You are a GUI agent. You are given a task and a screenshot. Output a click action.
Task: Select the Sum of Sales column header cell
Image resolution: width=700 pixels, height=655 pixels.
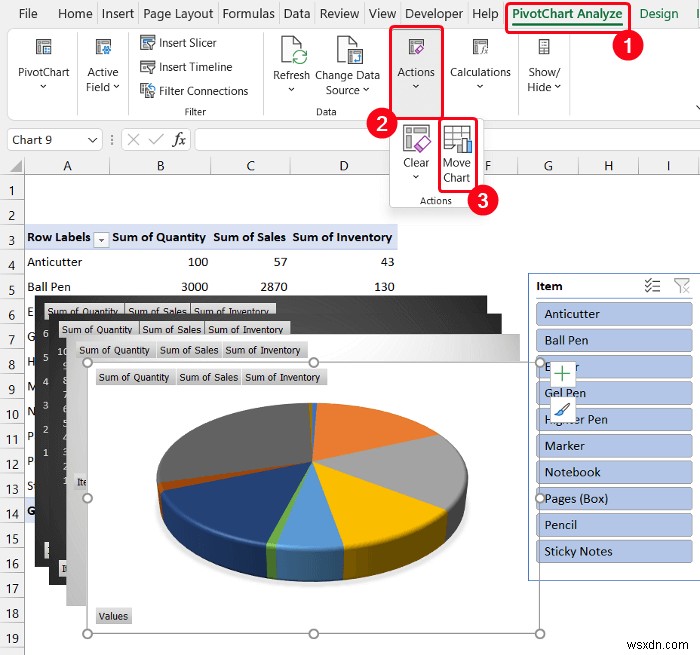(249, 237)
